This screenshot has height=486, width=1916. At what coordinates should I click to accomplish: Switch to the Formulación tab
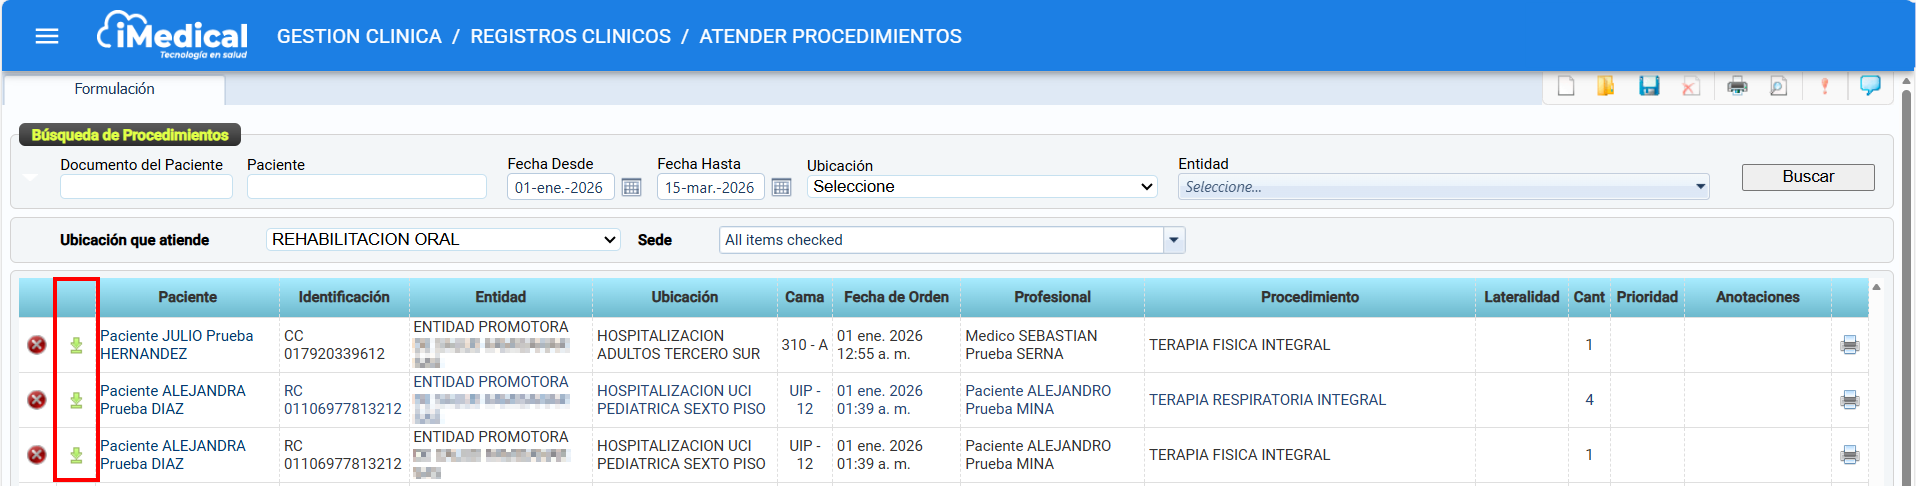115,89
